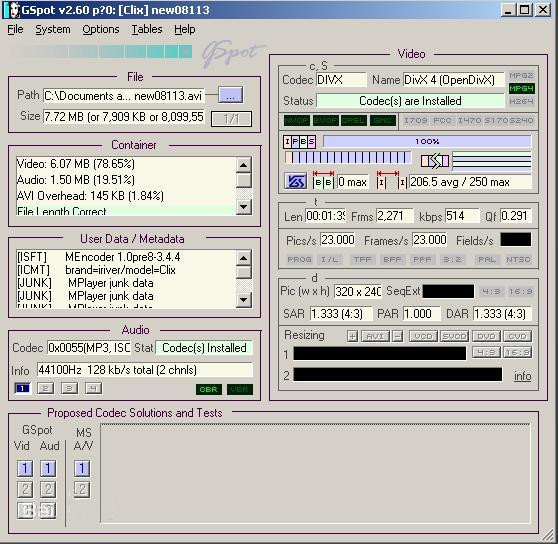The width and height of the screenshot is (558, 544).
Task: Select audio stream 3 button
Action: (x=69, y=388)
